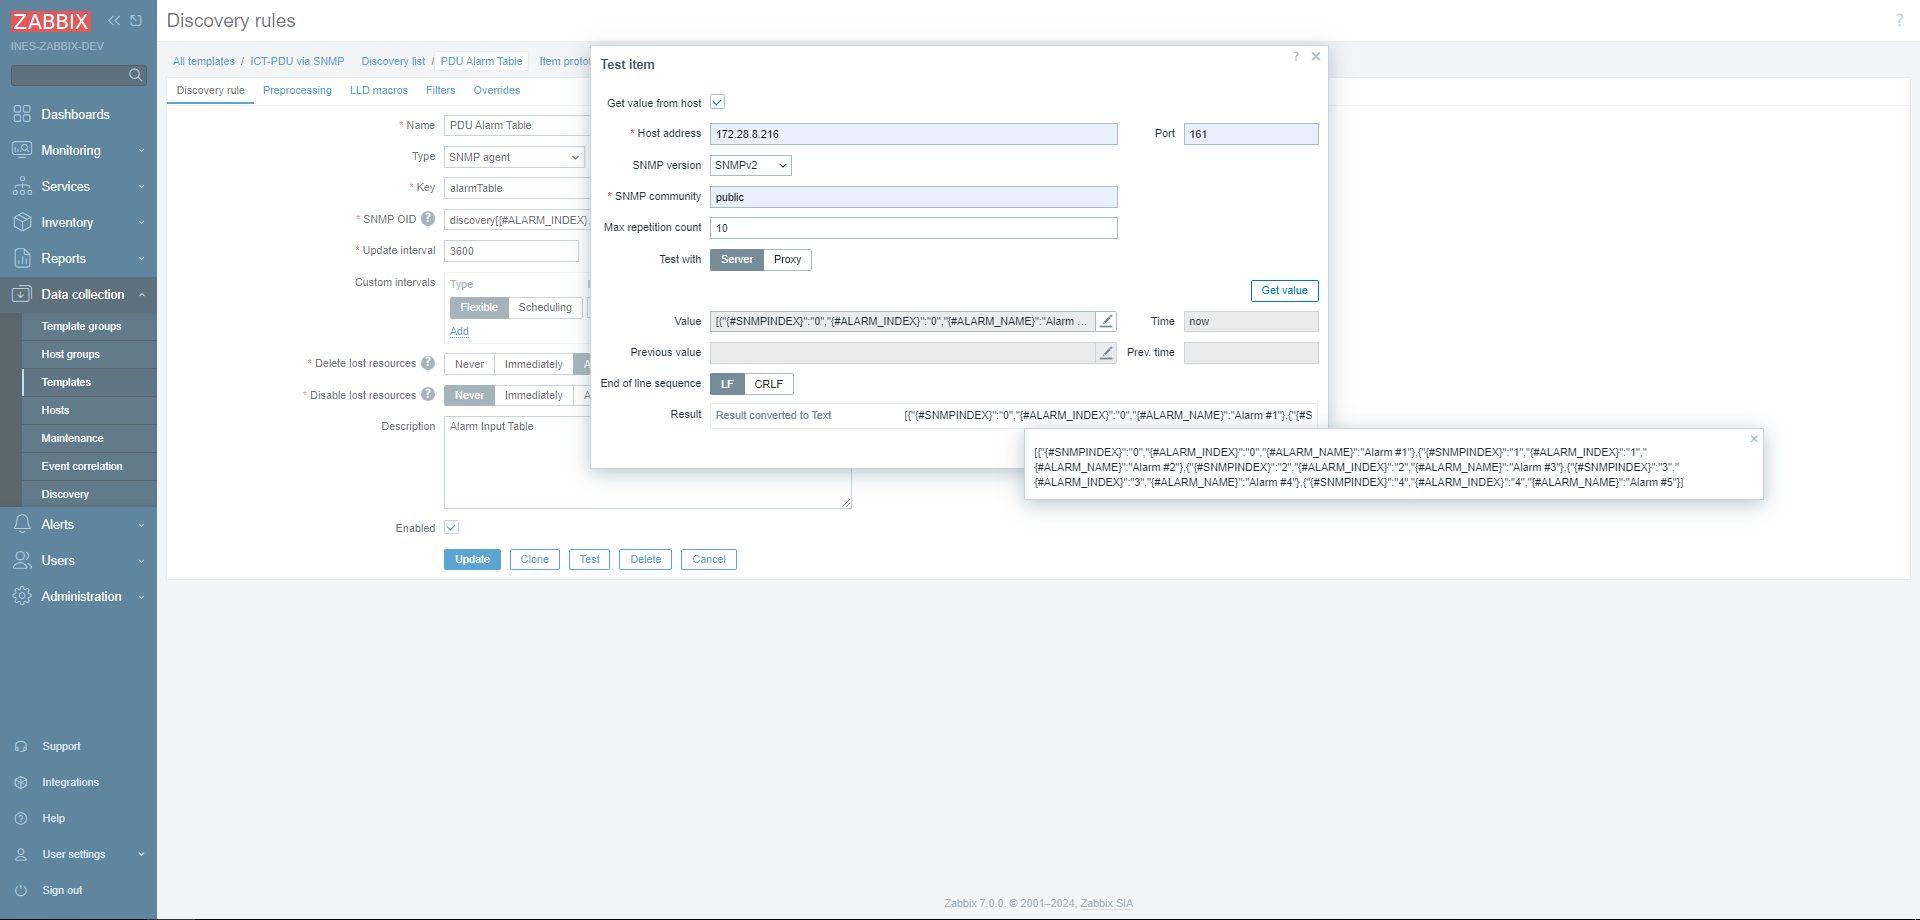Open the Value field edit pencil icon
The height and width of the screenshot is (920, 1920).
1106,321
